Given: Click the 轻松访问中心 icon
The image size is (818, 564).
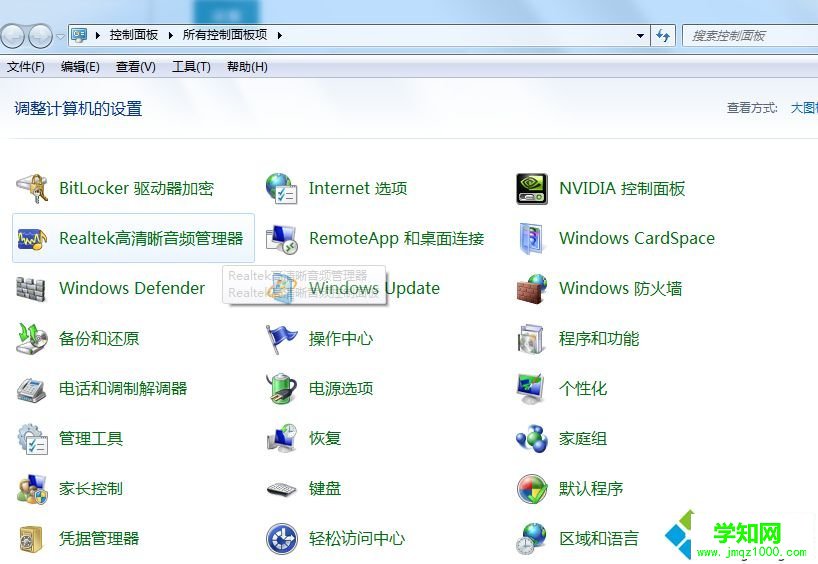Looking at the screenshot, I should [x=281, y=539].
